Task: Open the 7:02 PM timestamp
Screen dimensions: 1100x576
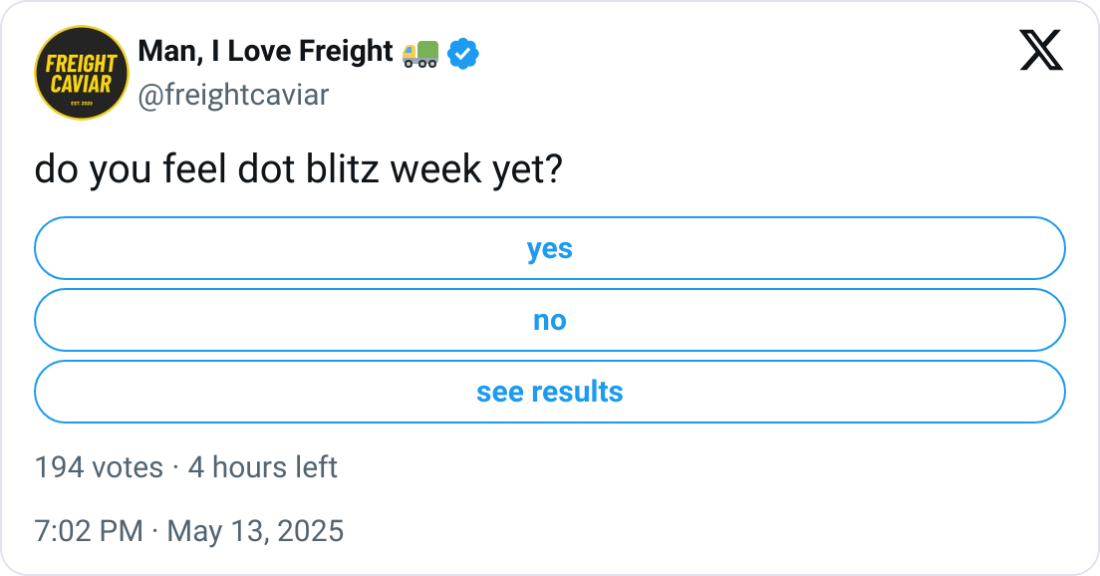Action: pyautogui.click(x=88, y=531)
